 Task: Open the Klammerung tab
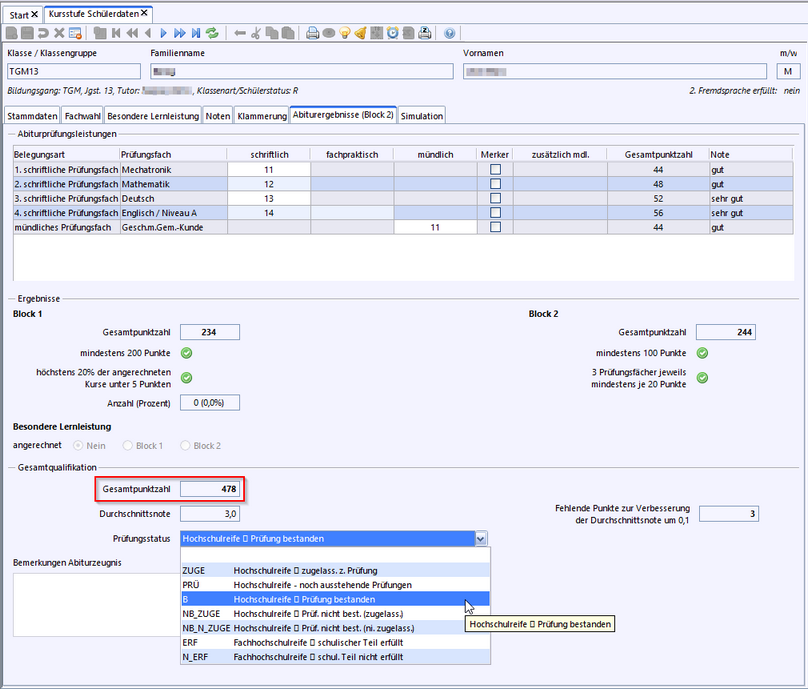tap(261, 116)
